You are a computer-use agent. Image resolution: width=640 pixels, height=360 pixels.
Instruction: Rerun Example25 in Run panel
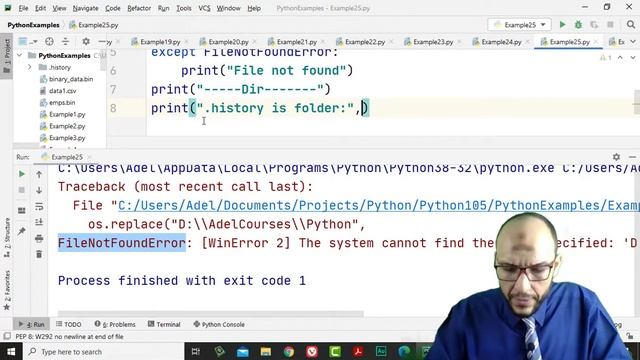click(22, 174)
